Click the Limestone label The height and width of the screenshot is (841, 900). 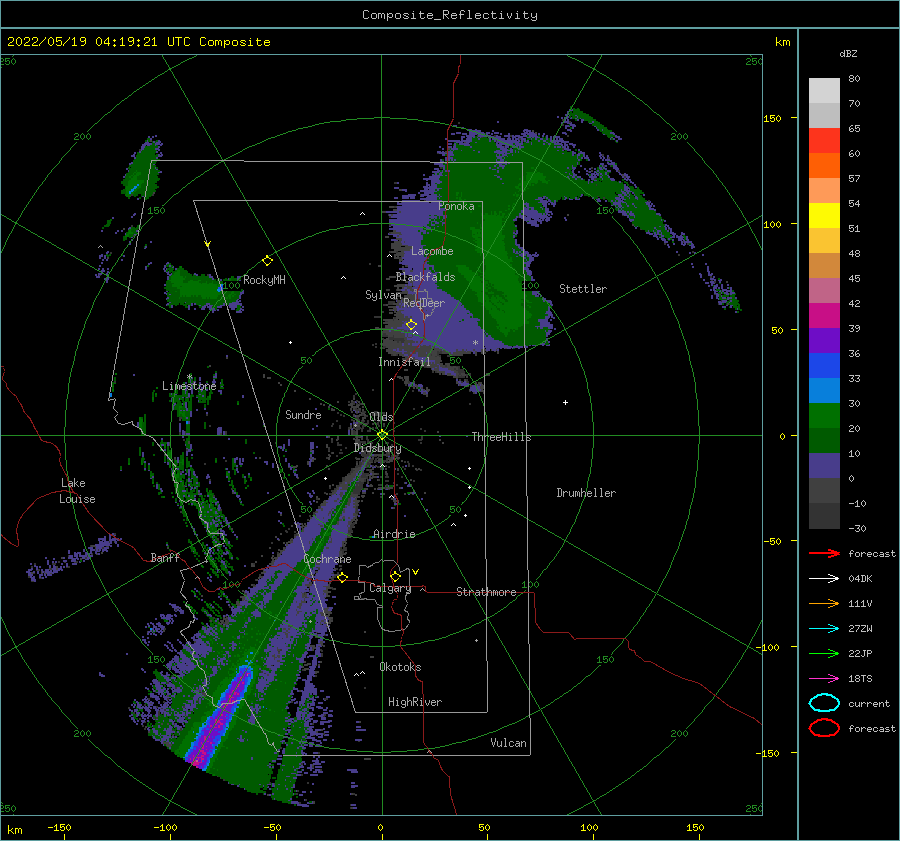(x=189, y=386)
